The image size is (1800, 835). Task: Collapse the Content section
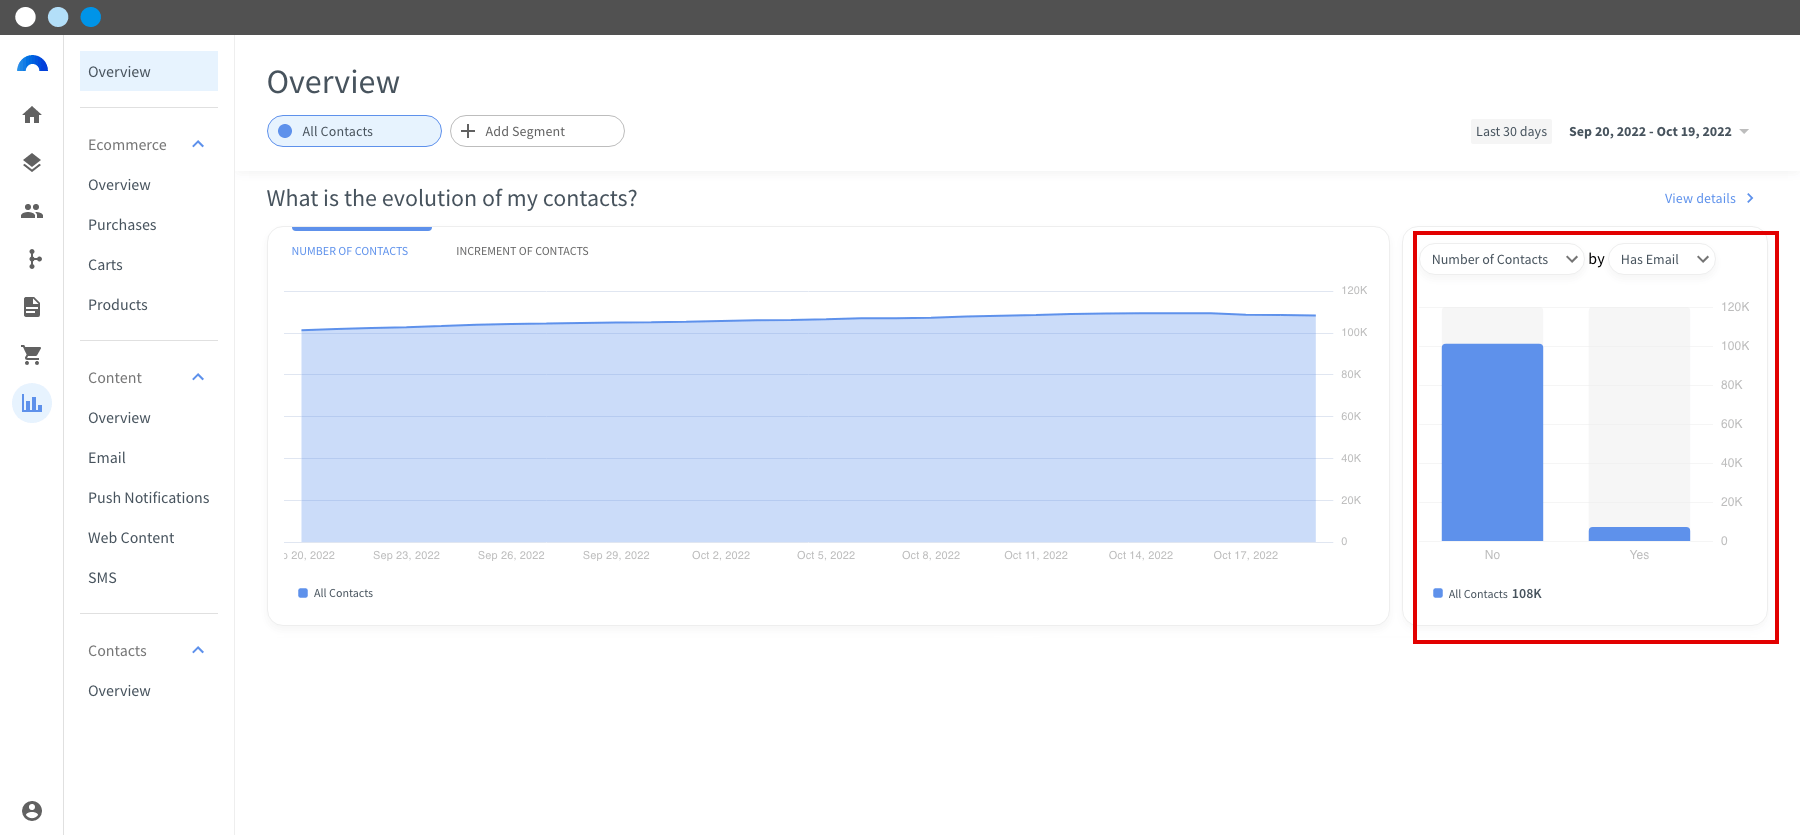tap(198, 377)
